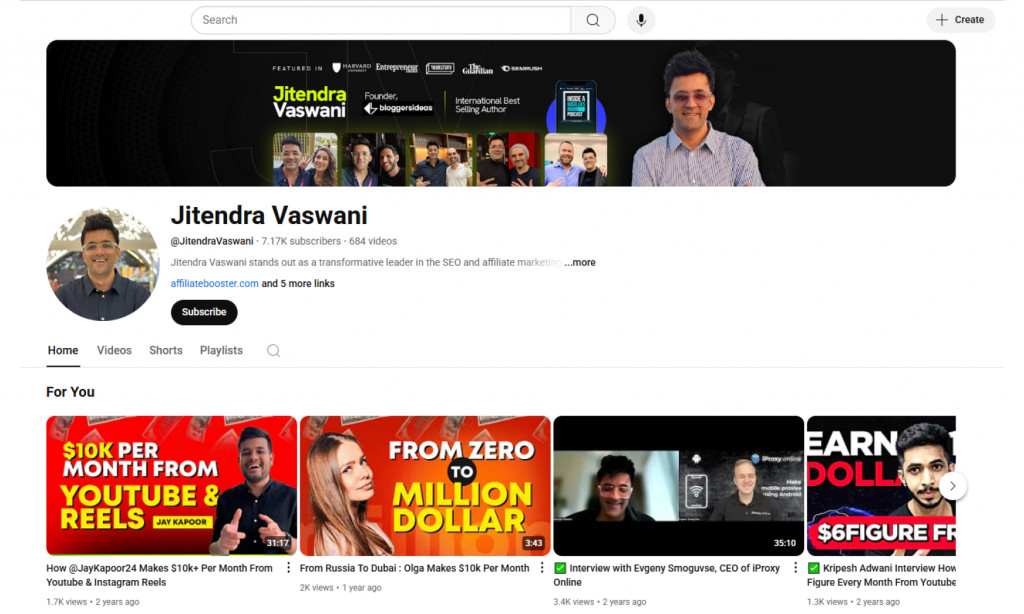Expand channel description with ...more
Screen dimensions: 1024x614
click(x=580, y=263)
